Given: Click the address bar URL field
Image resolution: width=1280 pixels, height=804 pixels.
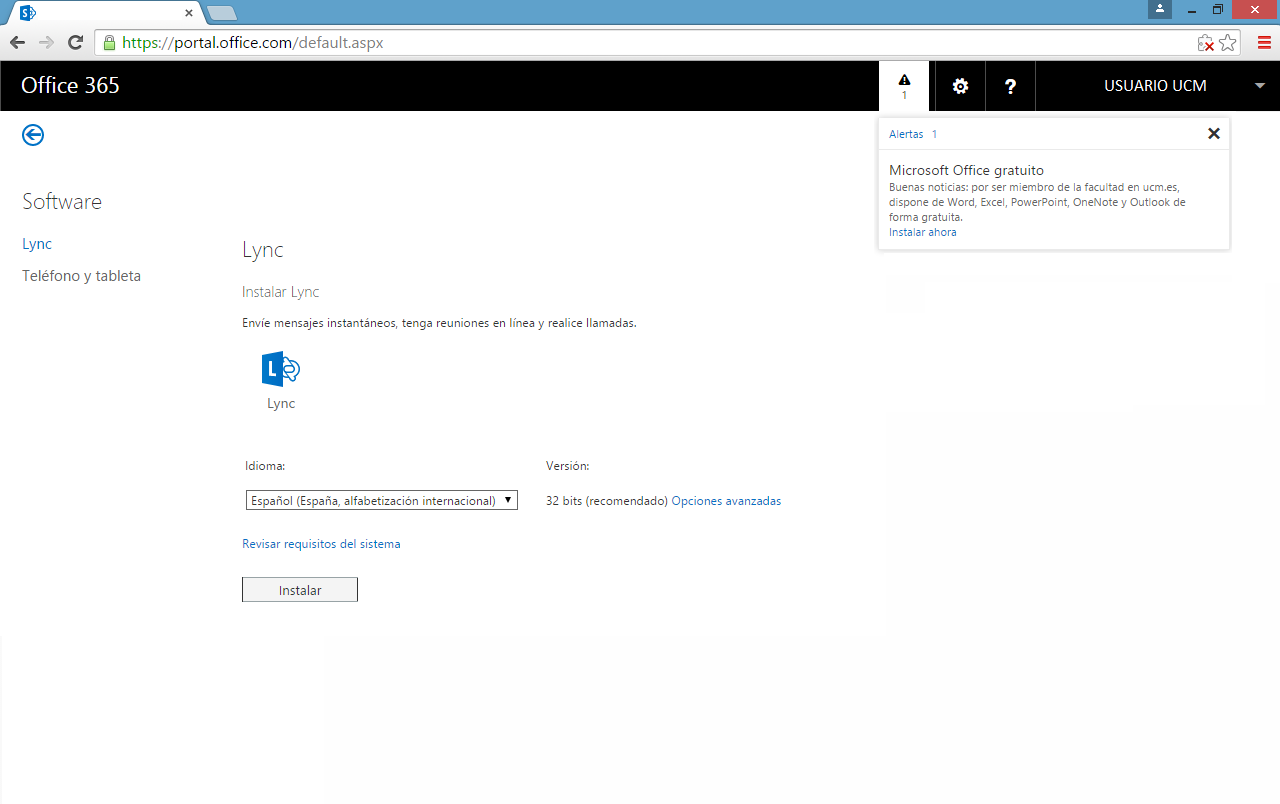Looking at the screenshot, I should tap(640, 43).
